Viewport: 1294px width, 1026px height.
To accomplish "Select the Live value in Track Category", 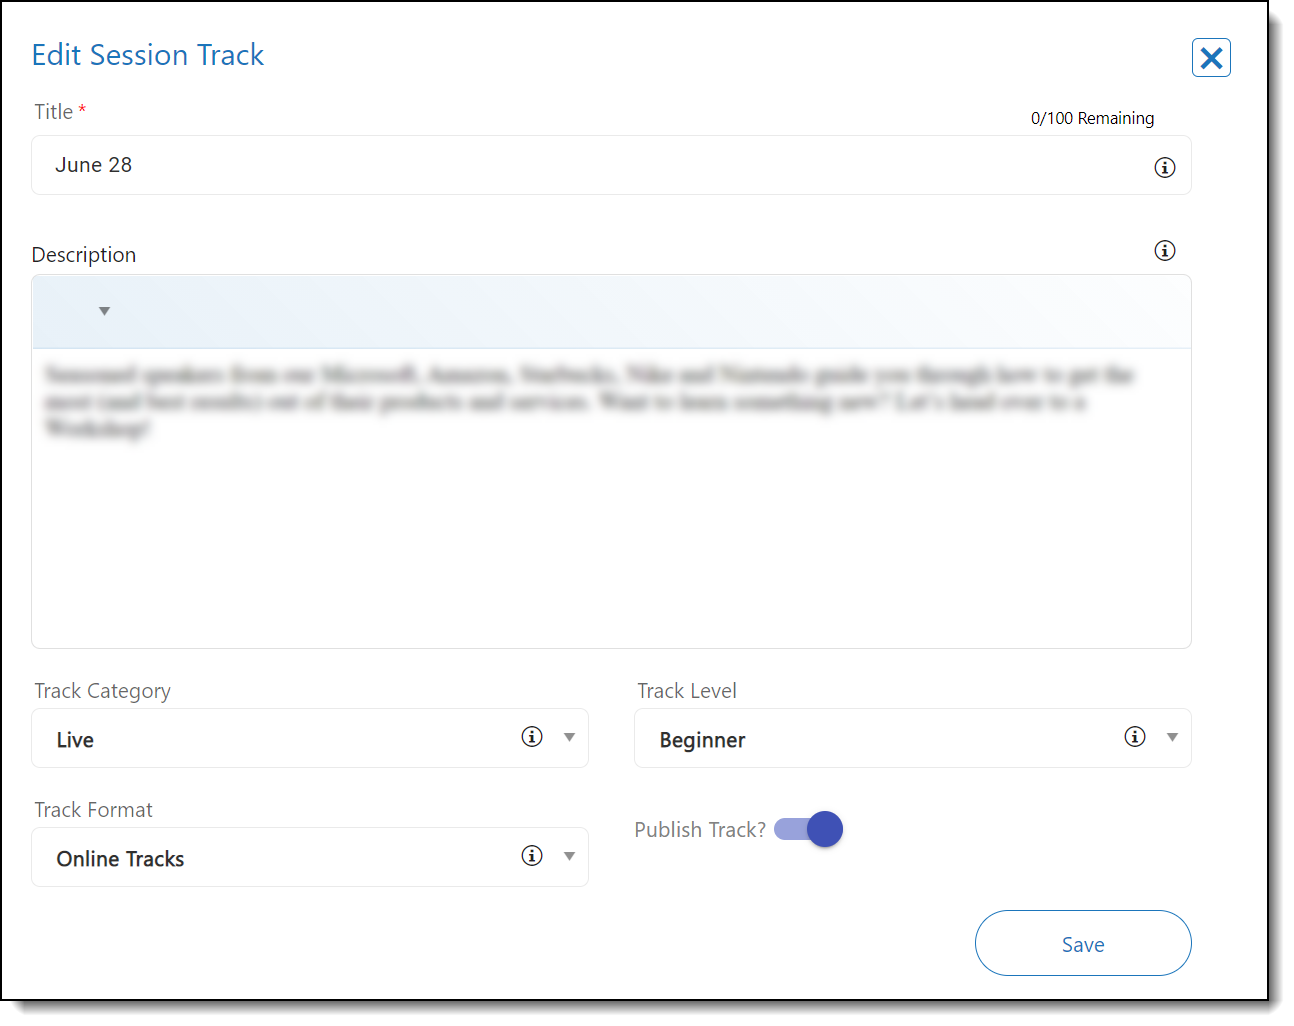I will coord(76,740).
